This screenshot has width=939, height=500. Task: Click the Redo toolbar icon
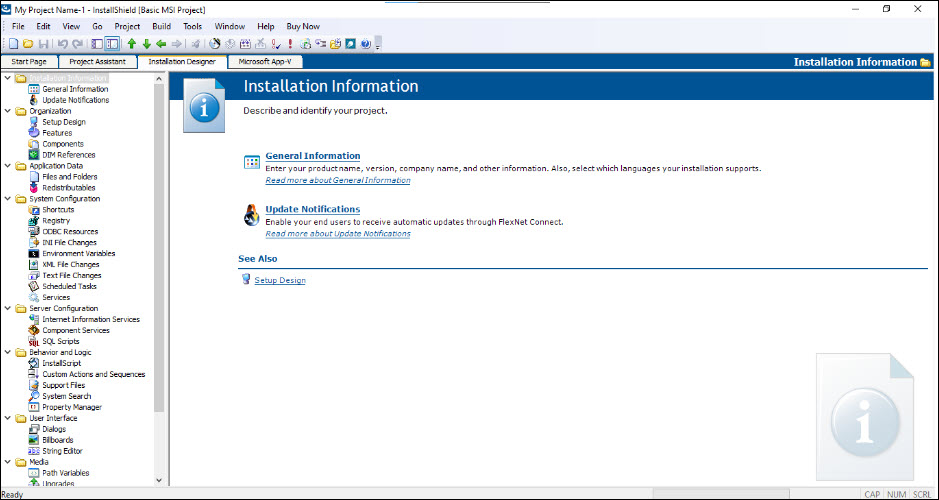click(x=78, y=44)
